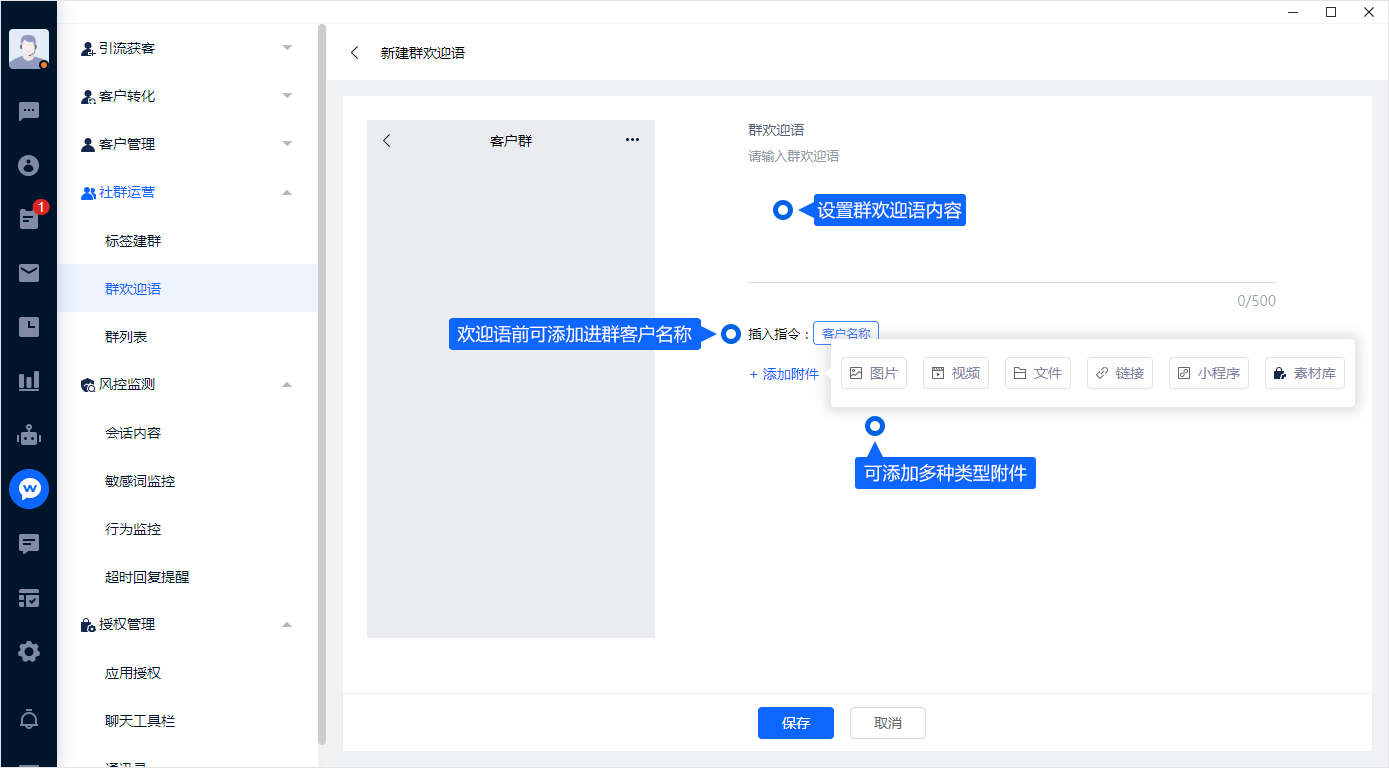Screen dimensions: 1389x768
Task: Insert the 客户名称 command tag
Action: (x=845, y=334)
